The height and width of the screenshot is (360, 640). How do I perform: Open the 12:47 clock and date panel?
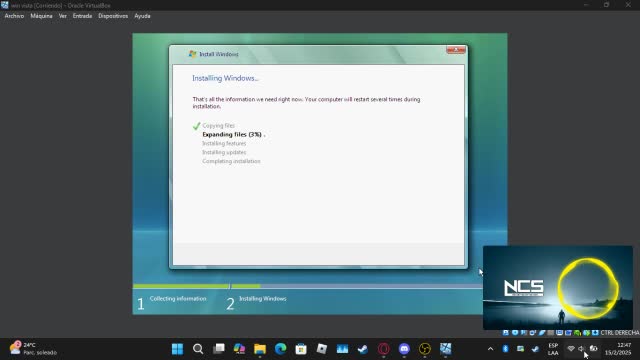tap(618, 349)
